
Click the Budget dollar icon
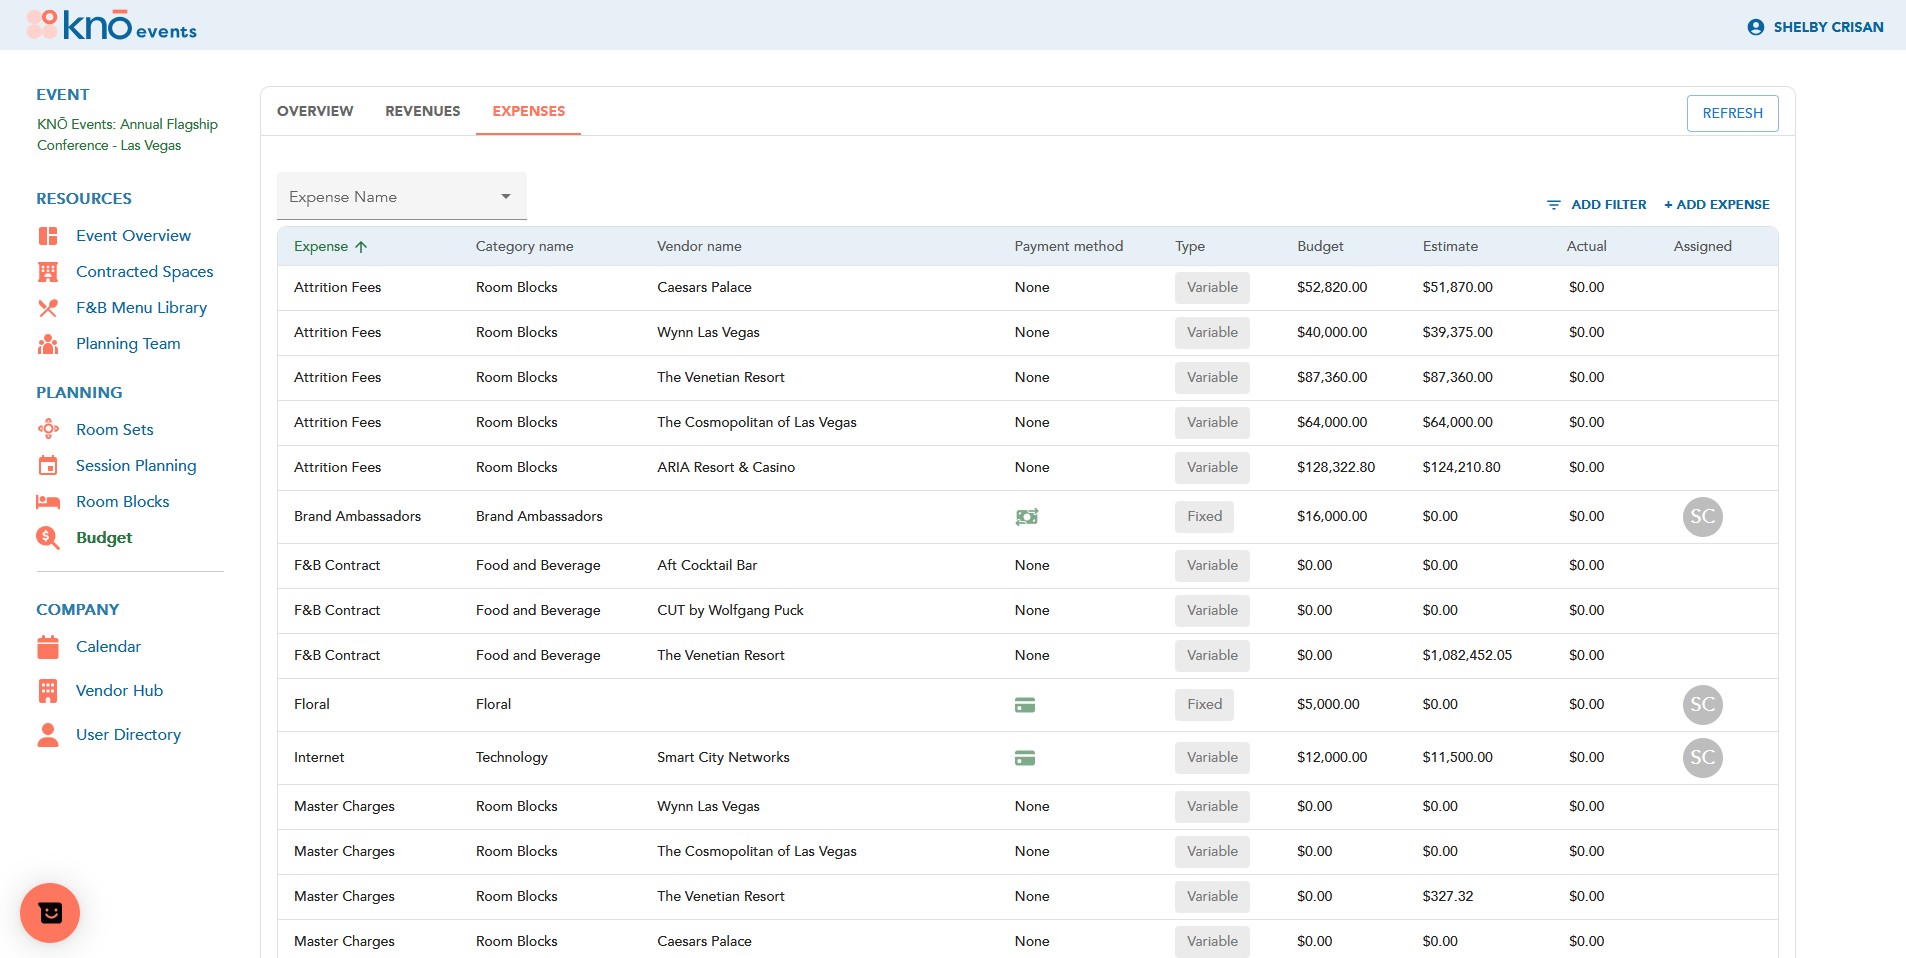point(48,538)
